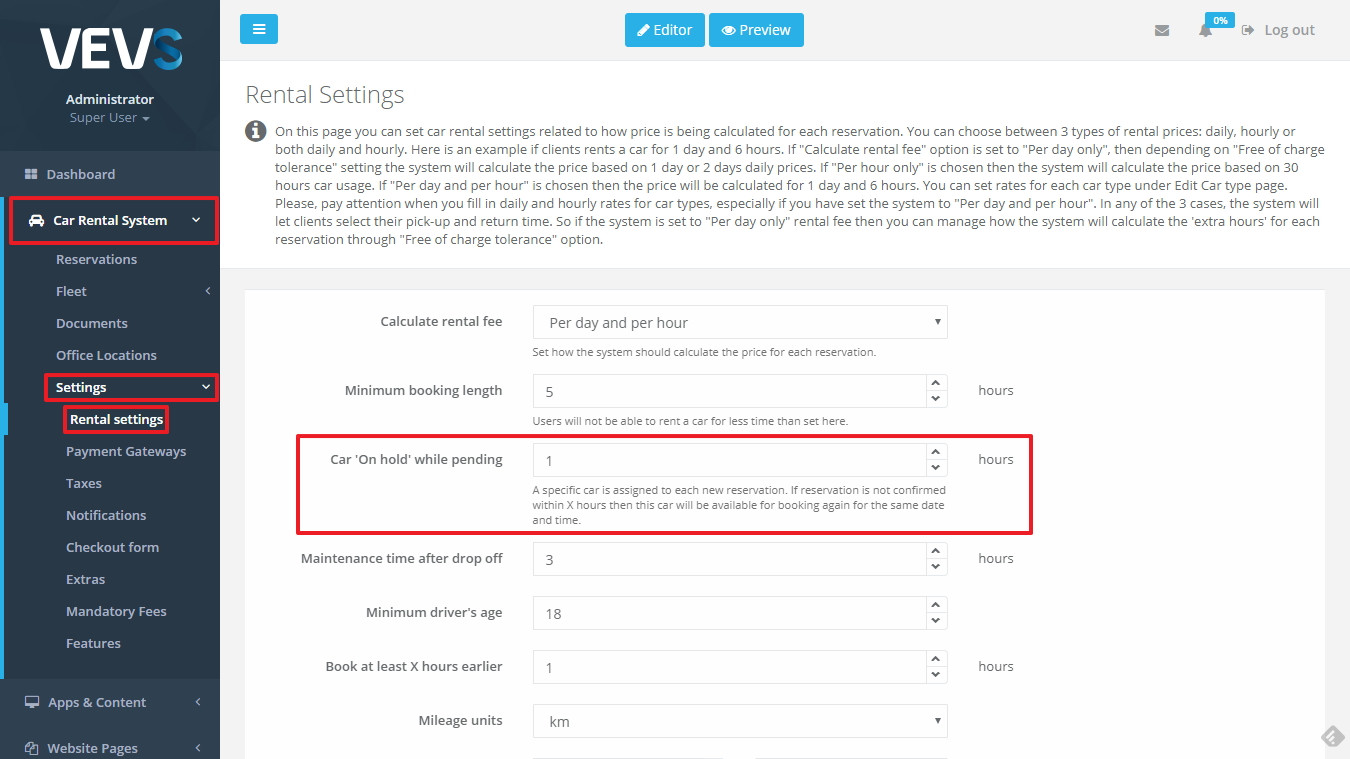The height and width of the screenshot is (759, 1350).
Task: Click the Apps & Content monitor icon
Action: tap(32, 702)
